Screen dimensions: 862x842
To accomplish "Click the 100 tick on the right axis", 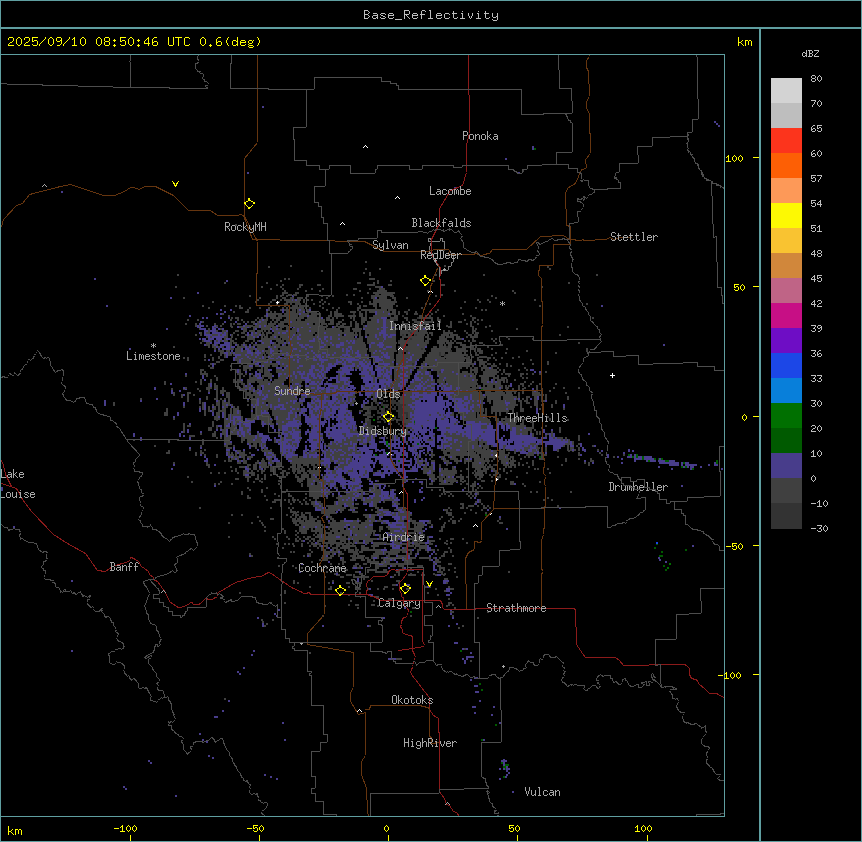I will pyautogui.click(x=734, y=158).
